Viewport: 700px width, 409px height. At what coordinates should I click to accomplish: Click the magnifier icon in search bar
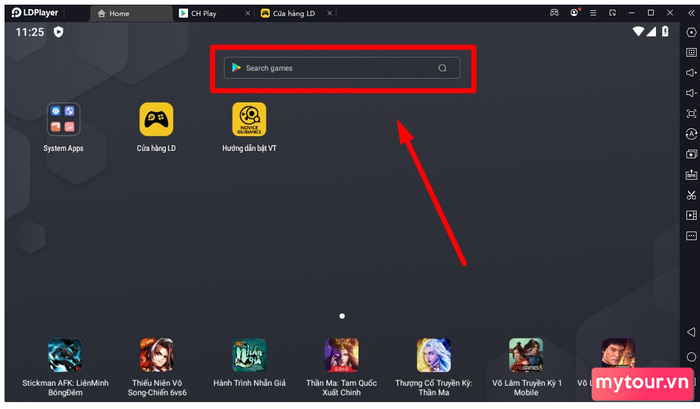point(442,68)
